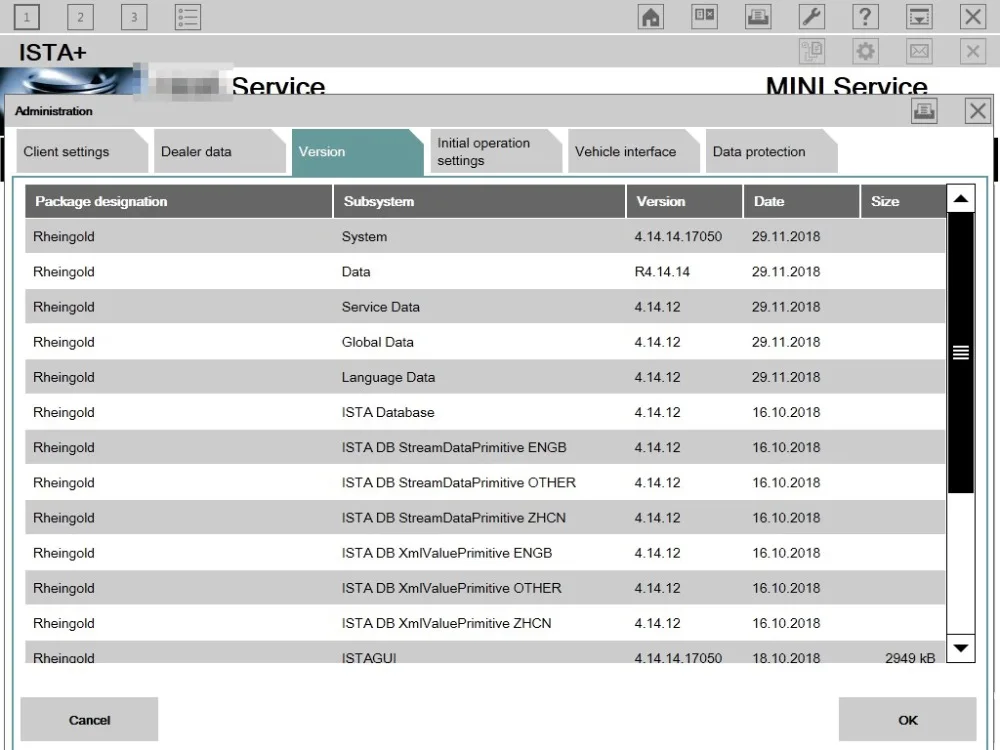
Task: Open the help question mark icon
Action: [x=865, y=17]
